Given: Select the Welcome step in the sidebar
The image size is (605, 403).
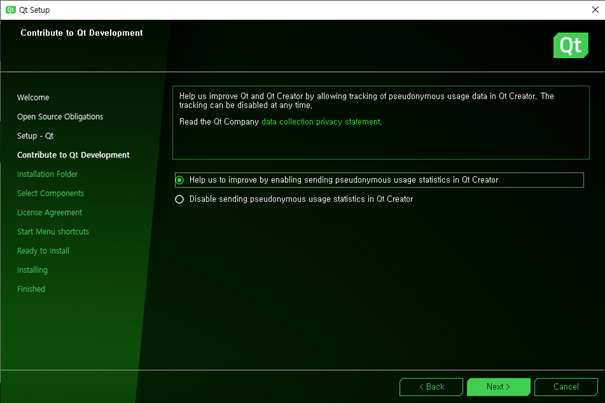Looking at the screenshot, I should coord(33,98).
